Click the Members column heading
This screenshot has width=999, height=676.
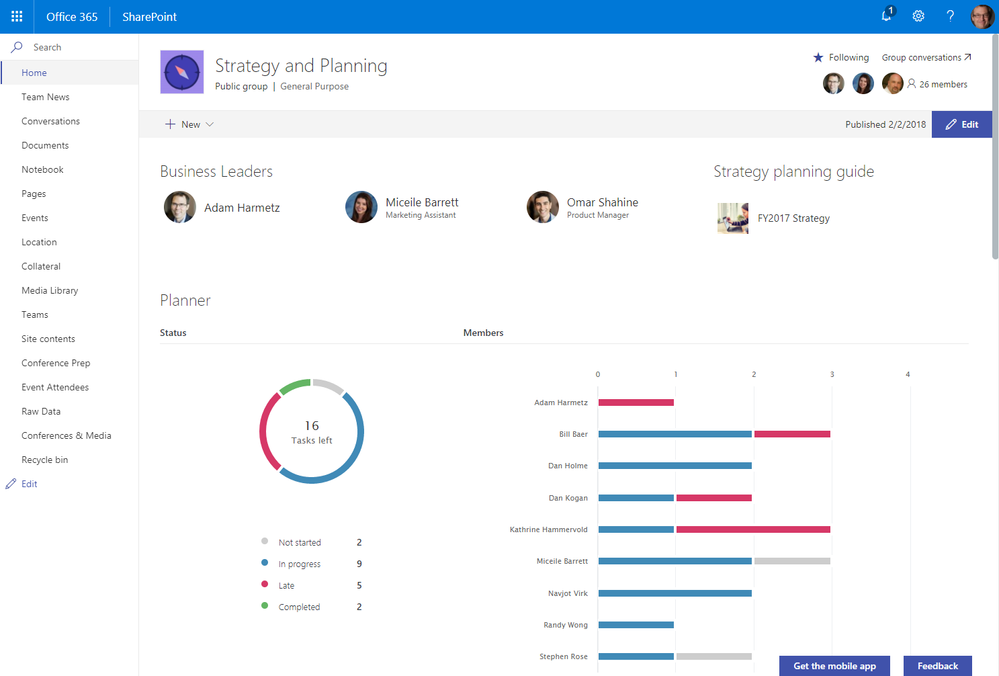[483, 333]
